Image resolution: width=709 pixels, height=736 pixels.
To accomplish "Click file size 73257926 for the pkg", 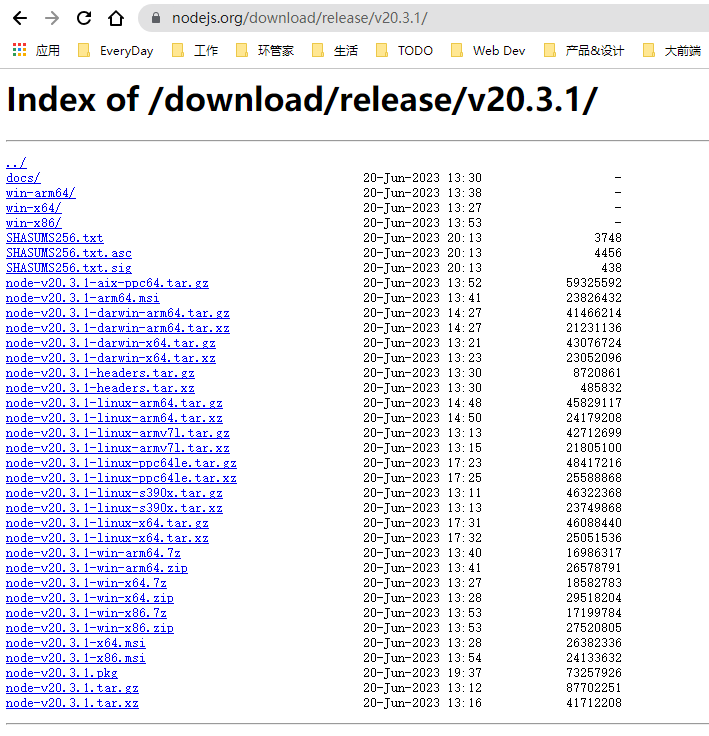I will point(593,674).
